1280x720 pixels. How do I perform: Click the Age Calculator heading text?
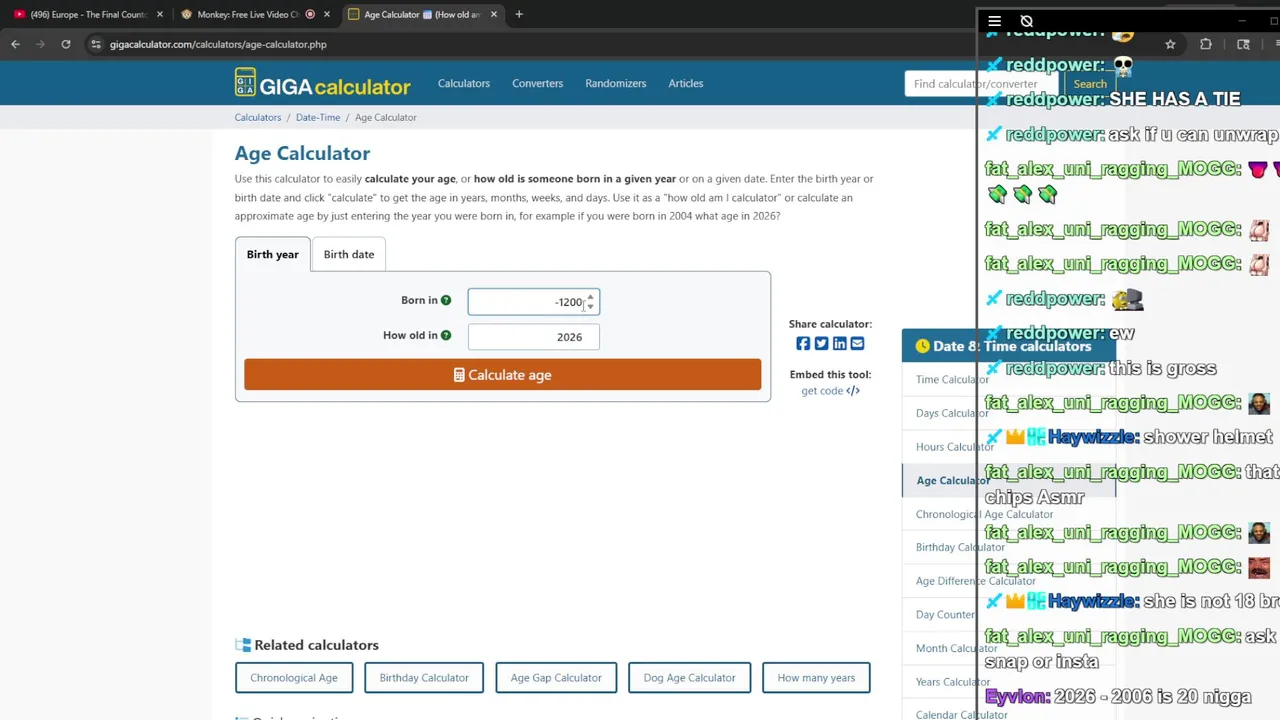pyautogui.click(x=302, y=153)
